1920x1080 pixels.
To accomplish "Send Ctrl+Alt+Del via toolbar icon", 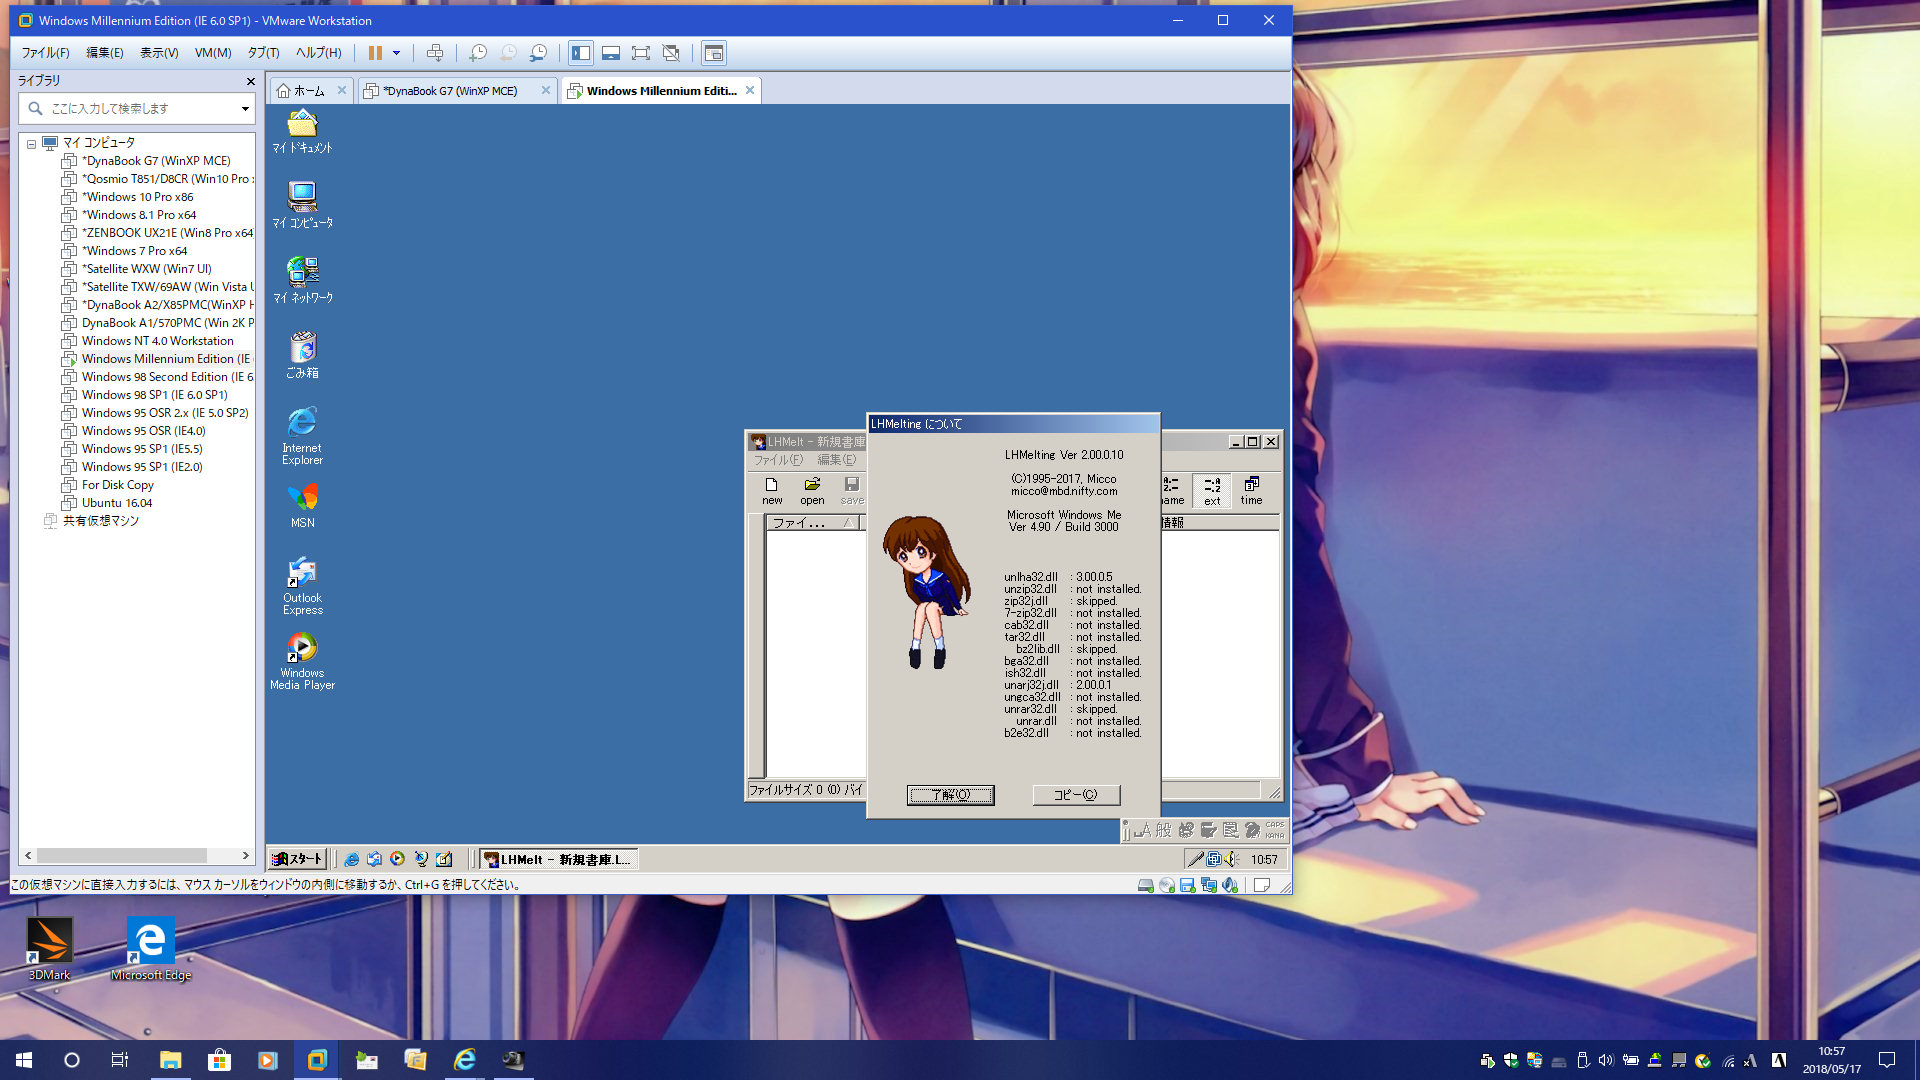I will pos(435,53).
